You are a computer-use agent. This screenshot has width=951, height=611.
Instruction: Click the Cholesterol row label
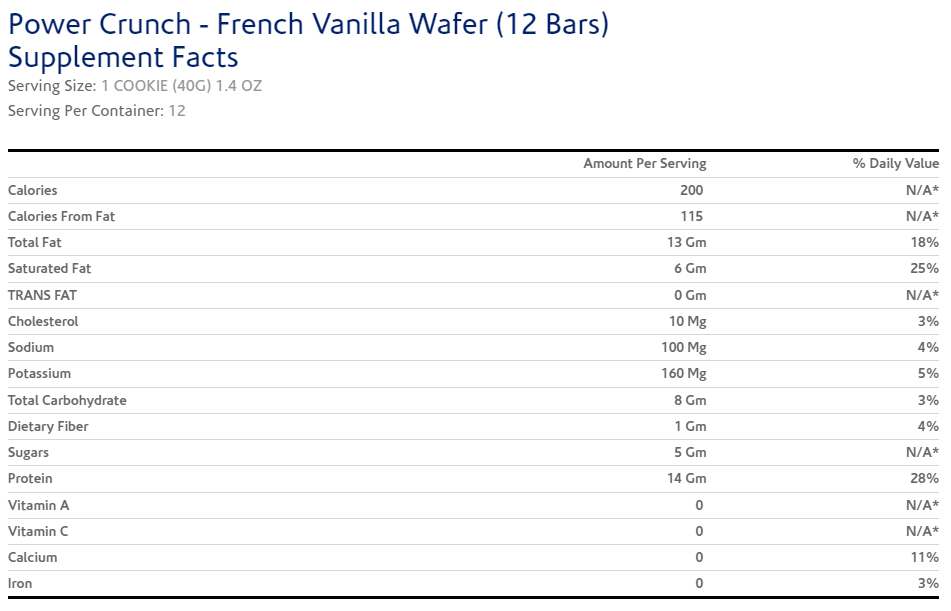(x=43, y=321)
